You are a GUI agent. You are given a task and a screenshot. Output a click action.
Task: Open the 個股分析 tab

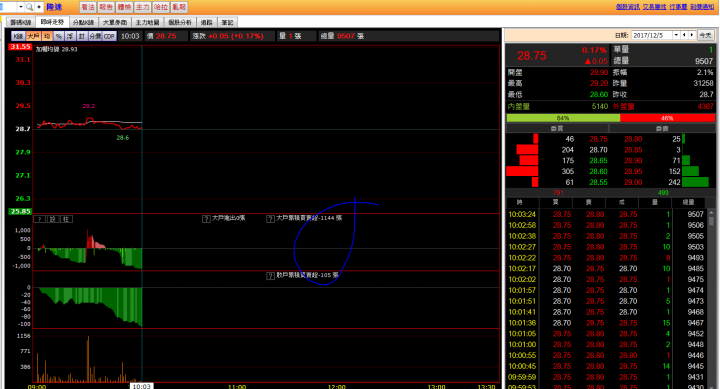pos(180,23)
